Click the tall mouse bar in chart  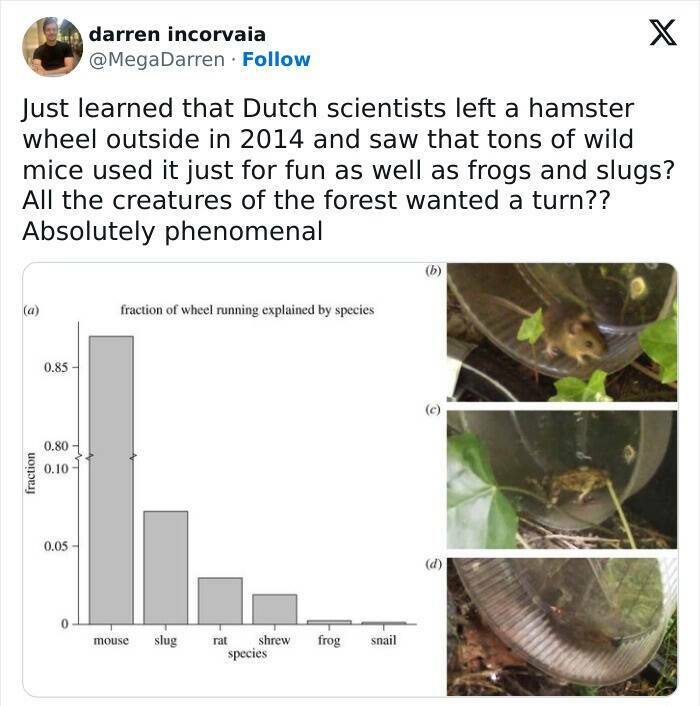point(111,478)
